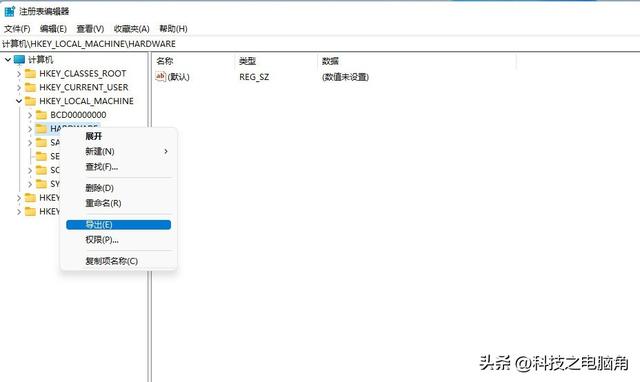Expand the SA key chevron
Viewport: 640px width, 382px height.
point(30,143)
